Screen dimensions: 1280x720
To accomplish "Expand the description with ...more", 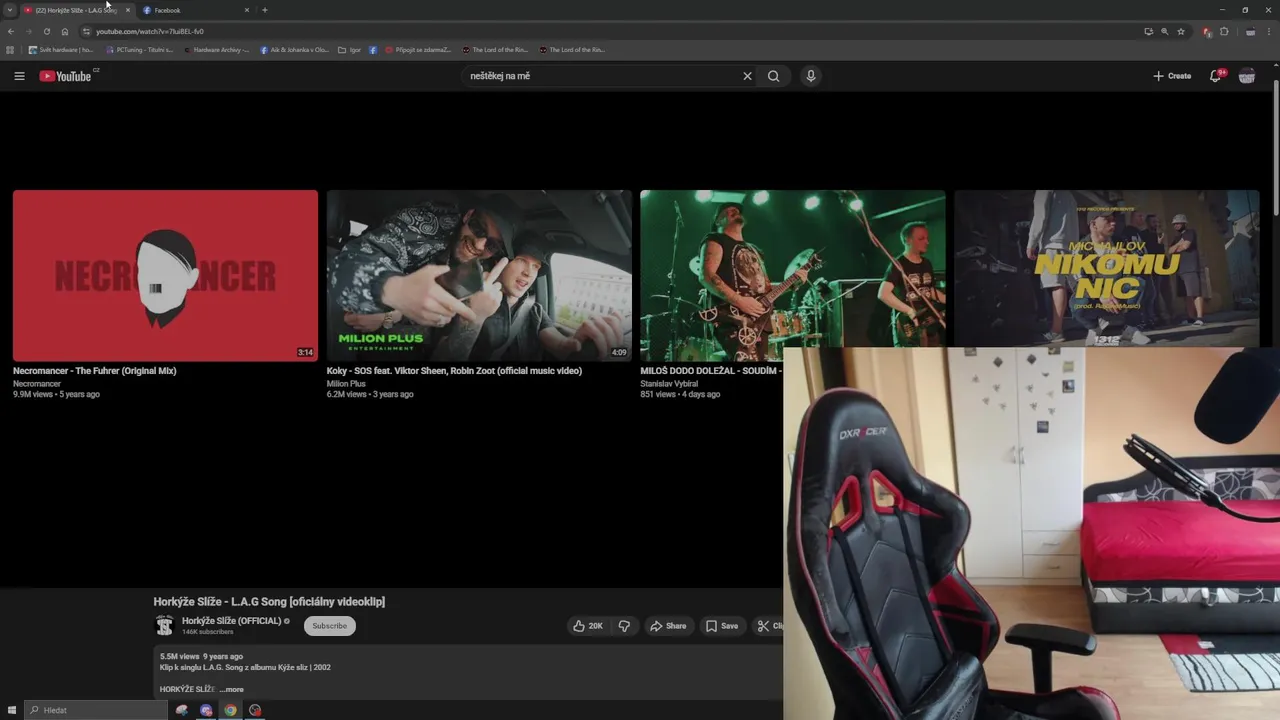I will (231, 689).
